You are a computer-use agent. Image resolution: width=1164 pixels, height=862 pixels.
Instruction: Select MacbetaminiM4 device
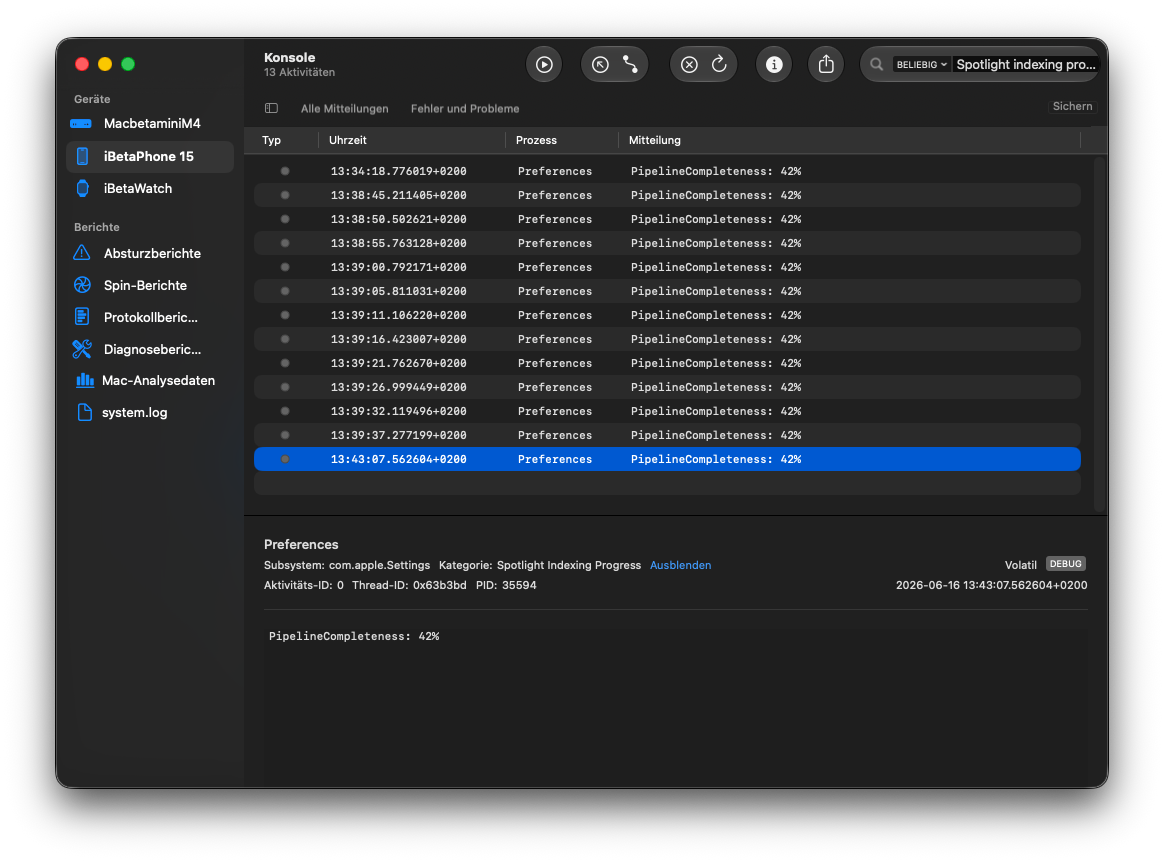coord(150,123)
